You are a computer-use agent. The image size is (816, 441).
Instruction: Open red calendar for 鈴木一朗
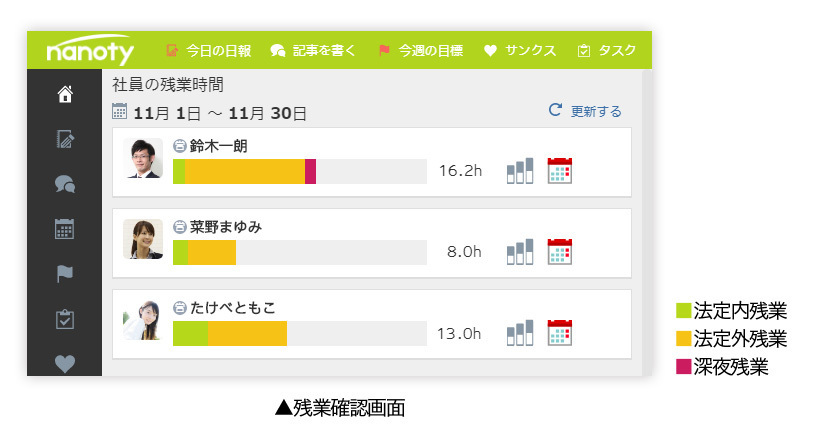(x=560, y=171)
